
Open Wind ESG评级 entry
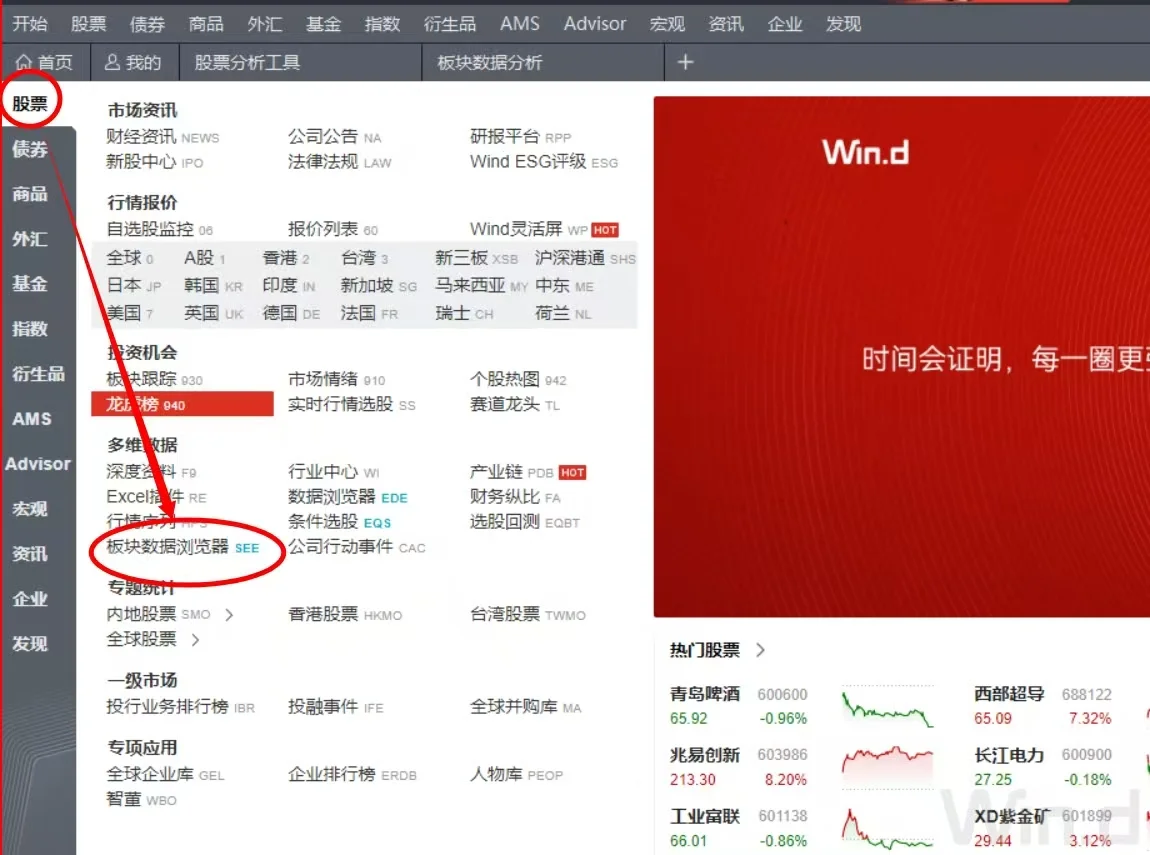coord(544,161)
